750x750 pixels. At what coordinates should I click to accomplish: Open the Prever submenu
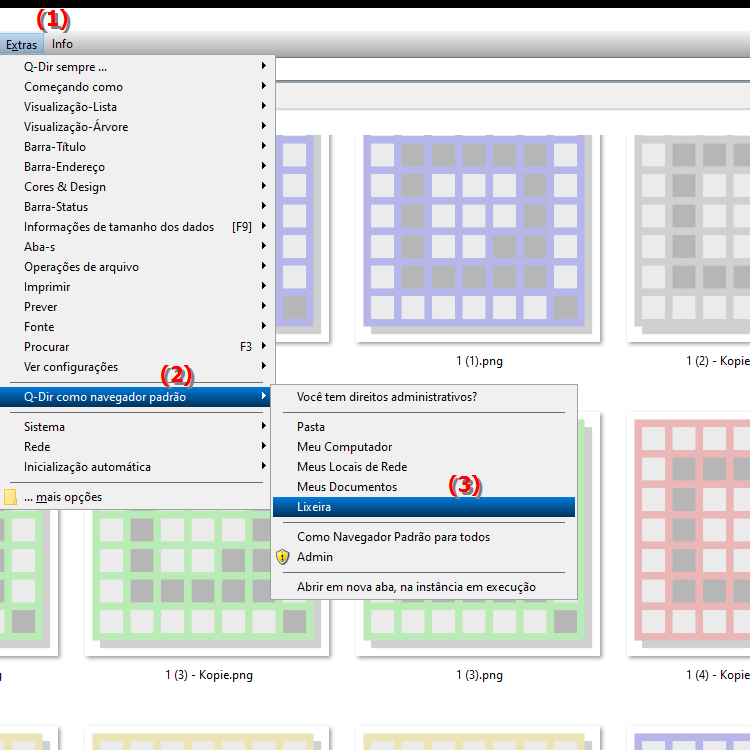[137, 307]
